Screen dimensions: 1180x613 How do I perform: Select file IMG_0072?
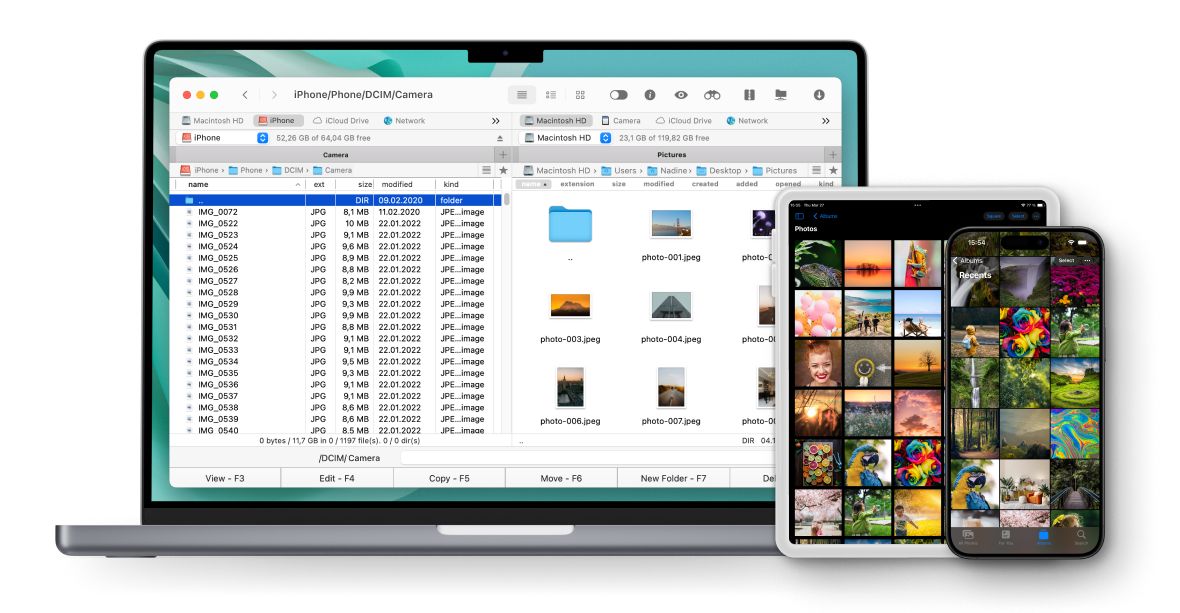click(x=336, y=212)
